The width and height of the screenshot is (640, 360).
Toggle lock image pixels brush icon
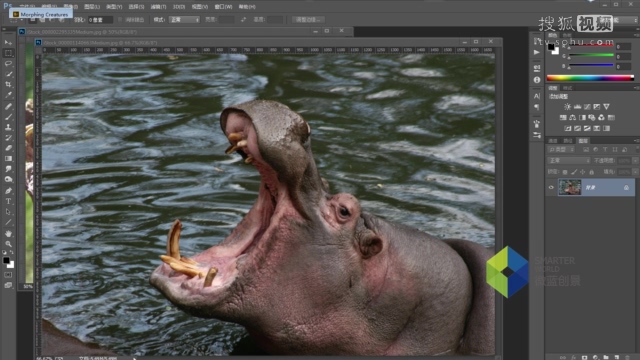click(x=574, y=172)
